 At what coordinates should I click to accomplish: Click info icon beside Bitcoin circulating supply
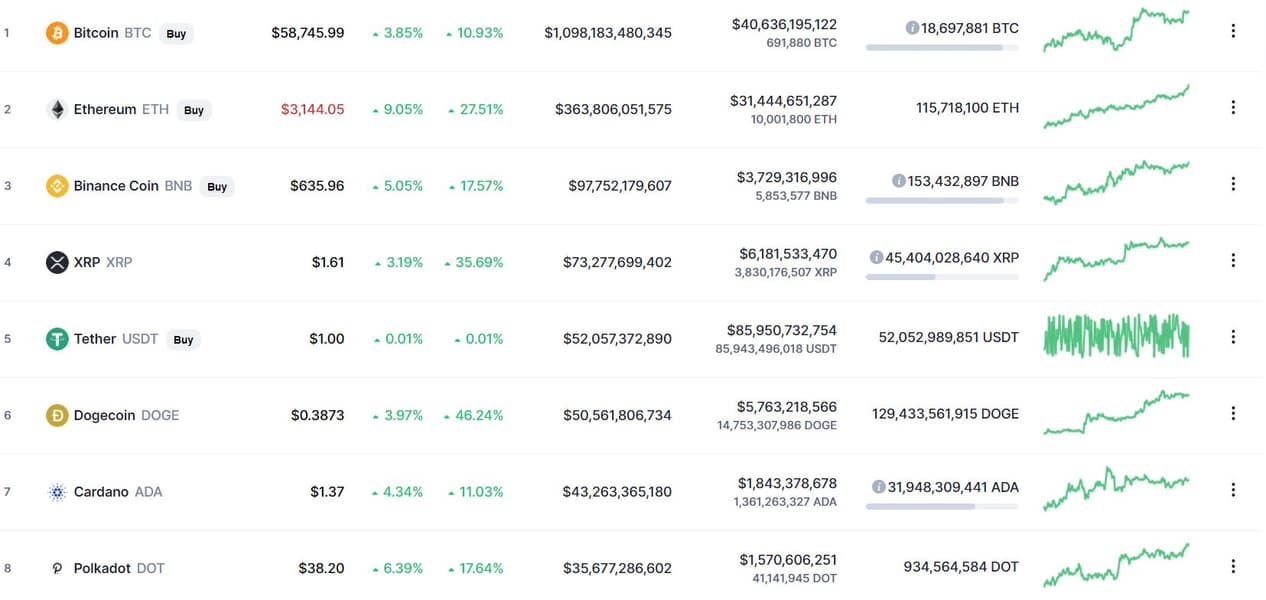(x=912, y=28)
